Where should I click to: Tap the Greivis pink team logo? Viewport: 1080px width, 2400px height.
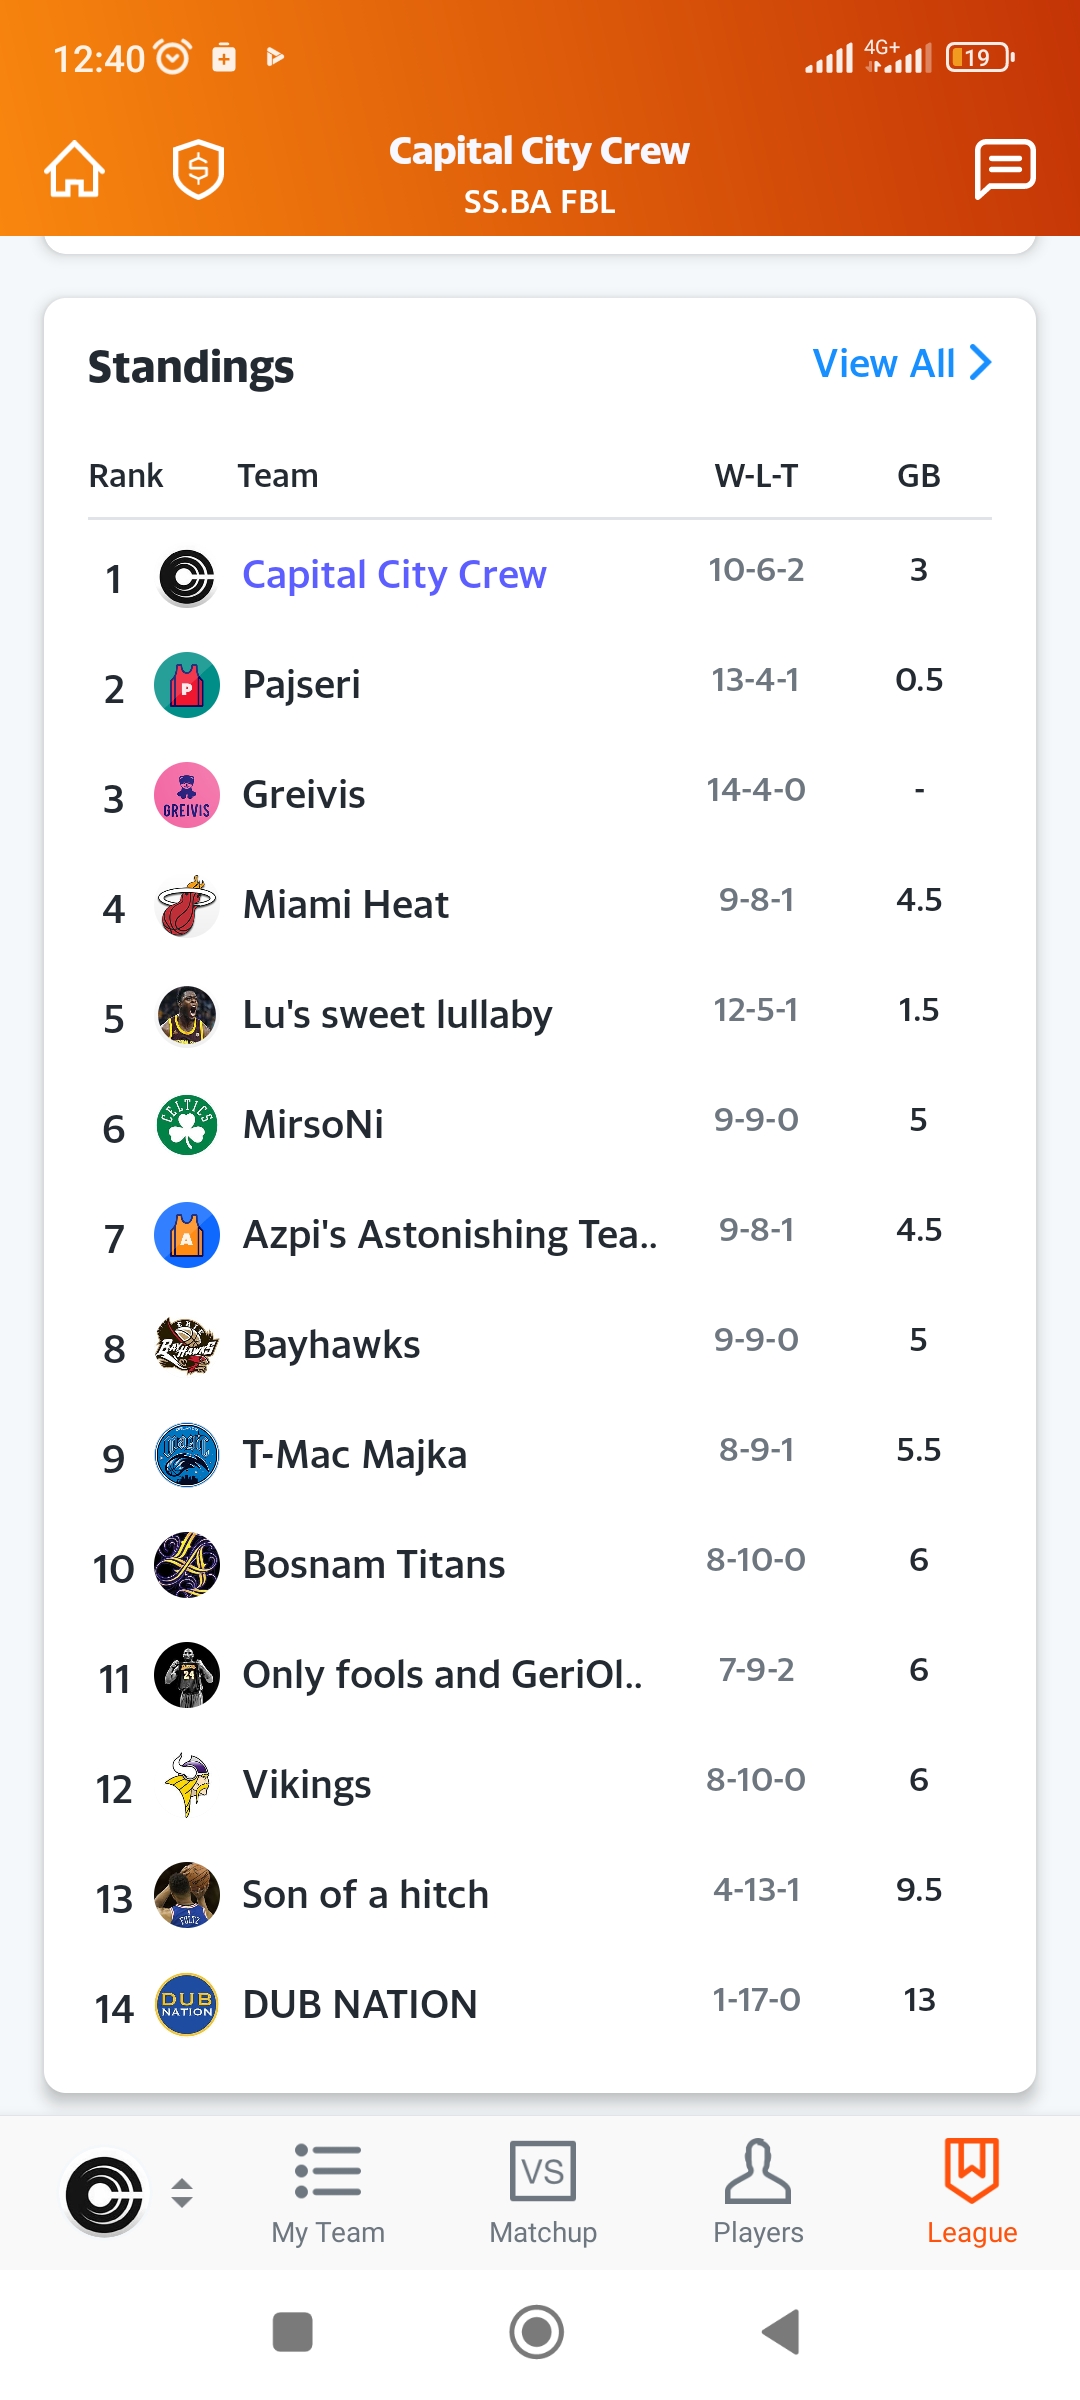click(x=187, y=795)
